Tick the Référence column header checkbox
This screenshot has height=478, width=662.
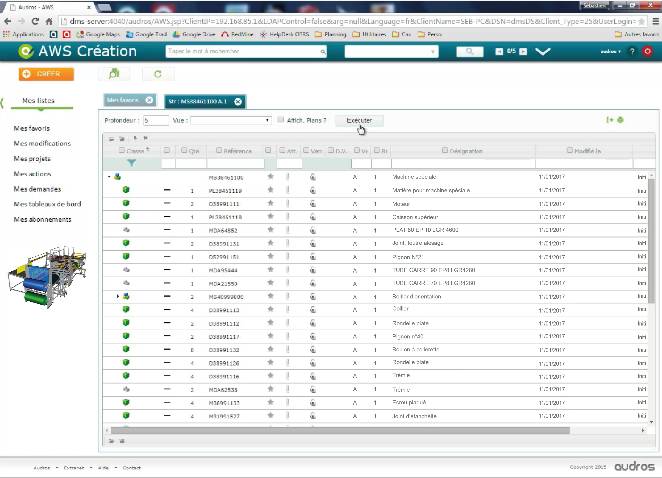pyautogui.click(x=214, y=150)
